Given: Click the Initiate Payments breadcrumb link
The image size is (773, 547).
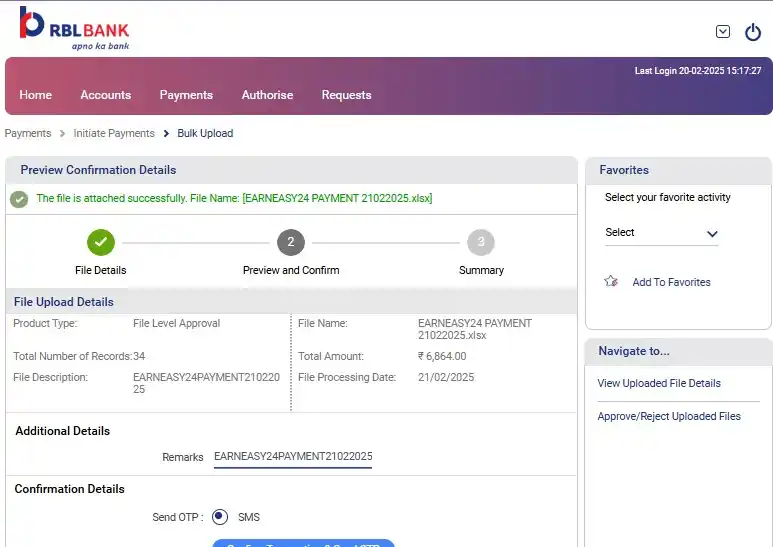Looking at the screenshot, I should coord(114,134).
